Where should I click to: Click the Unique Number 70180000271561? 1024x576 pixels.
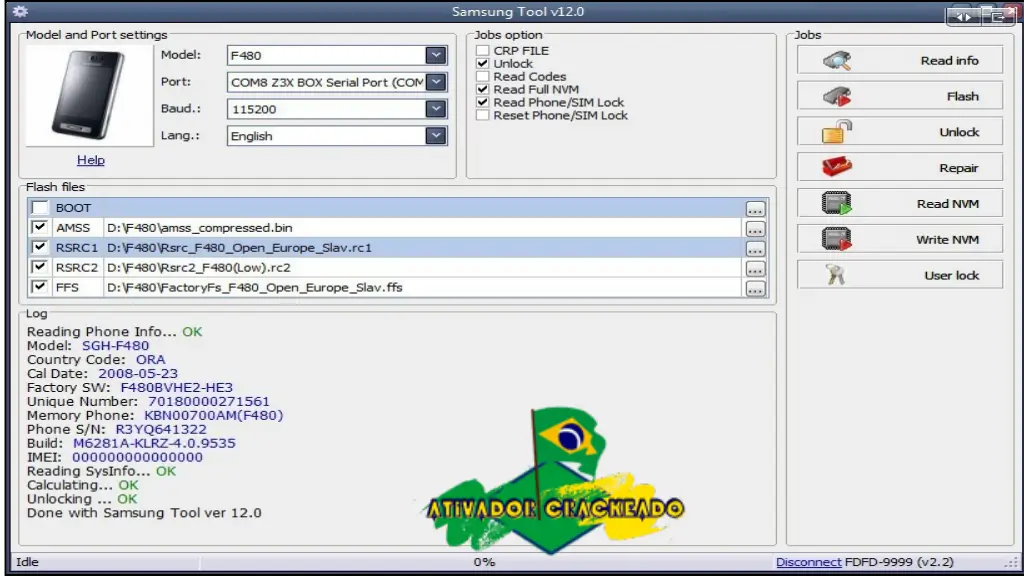[208, 402]
